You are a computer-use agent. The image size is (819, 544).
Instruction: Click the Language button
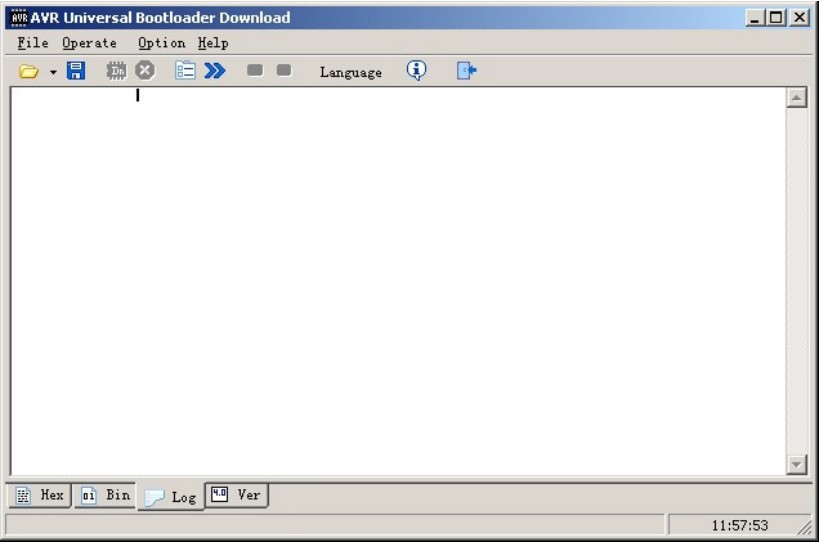point(350,72)
